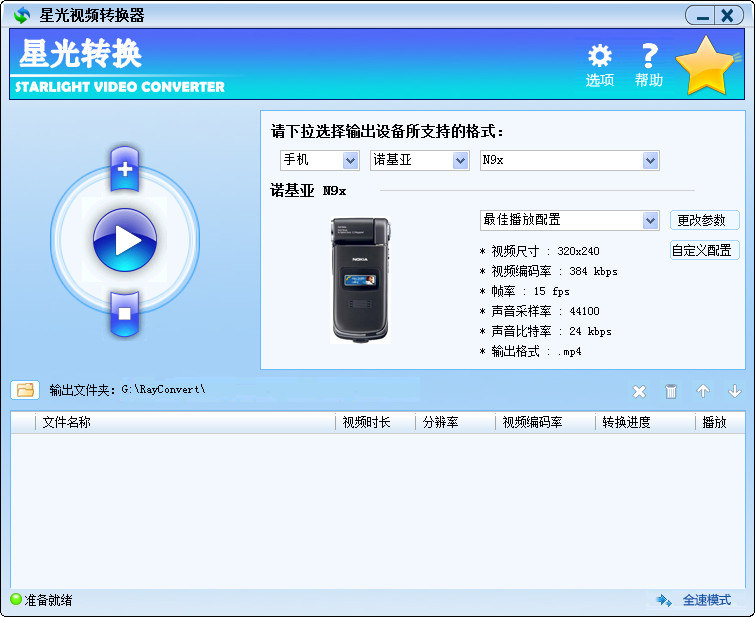Viewport: 755px width, 617px height.
Task: Minimize the 星光视频转换器 window
Action: (x=702, y=16)
